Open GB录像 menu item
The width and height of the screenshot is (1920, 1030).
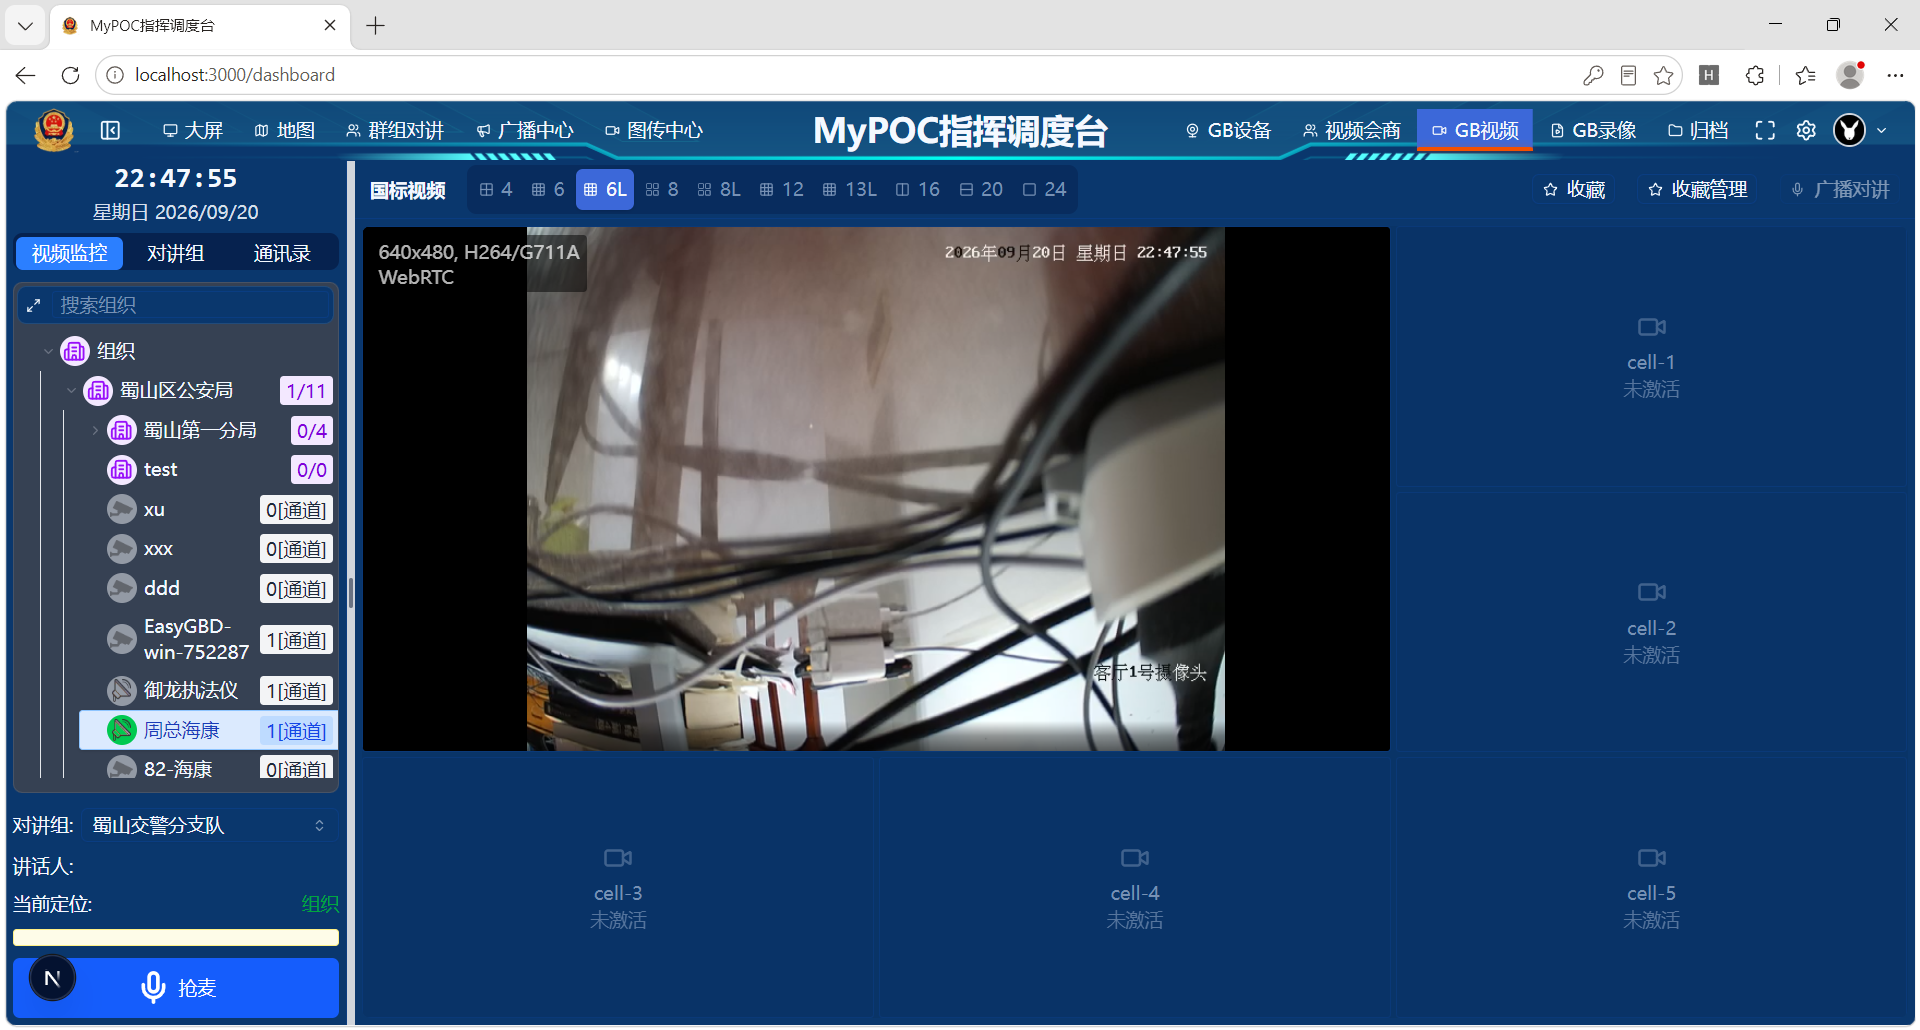(x=1593, y=130)
